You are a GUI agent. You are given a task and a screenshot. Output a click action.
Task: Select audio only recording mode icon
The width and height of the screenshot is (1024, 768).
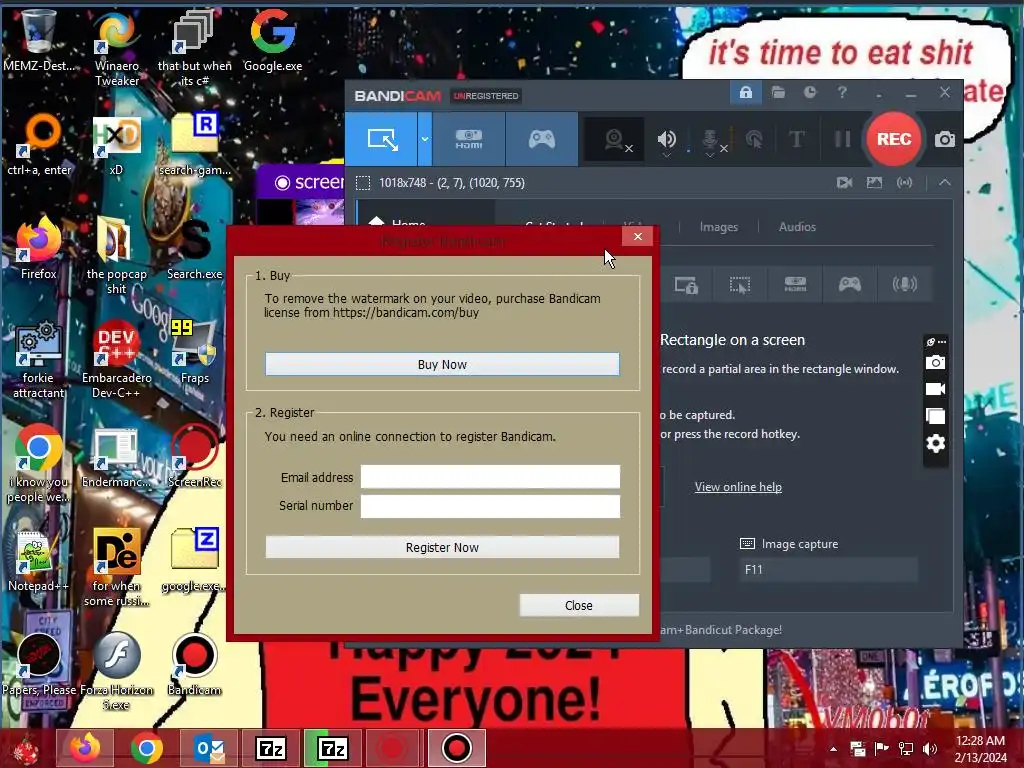click(904, 285)
